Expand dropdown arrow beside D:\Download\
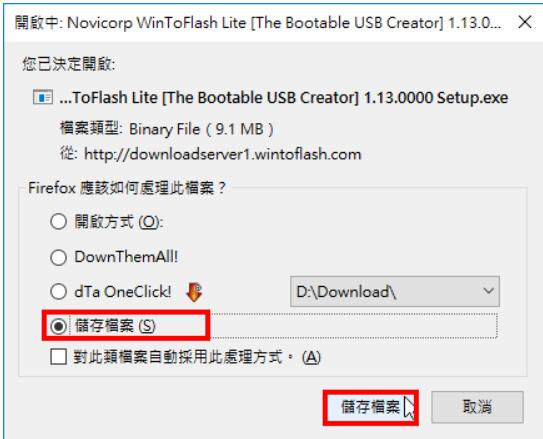Viewport: 543px width, 439px height. point(488,291)
